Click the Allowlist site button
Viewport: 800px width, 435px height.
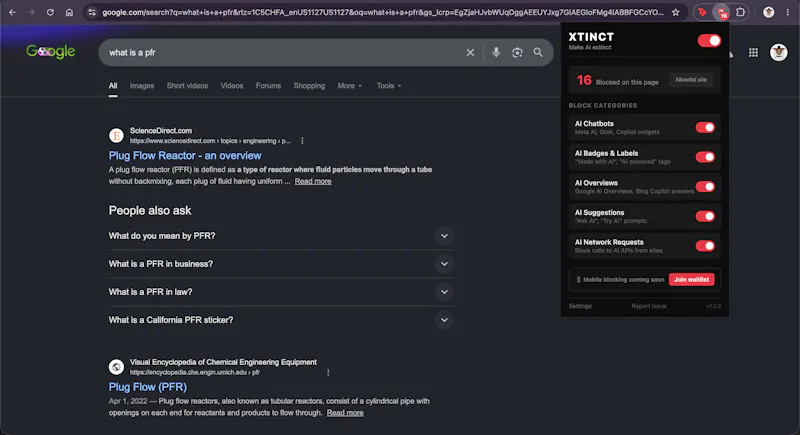click(x=691, y=80)
